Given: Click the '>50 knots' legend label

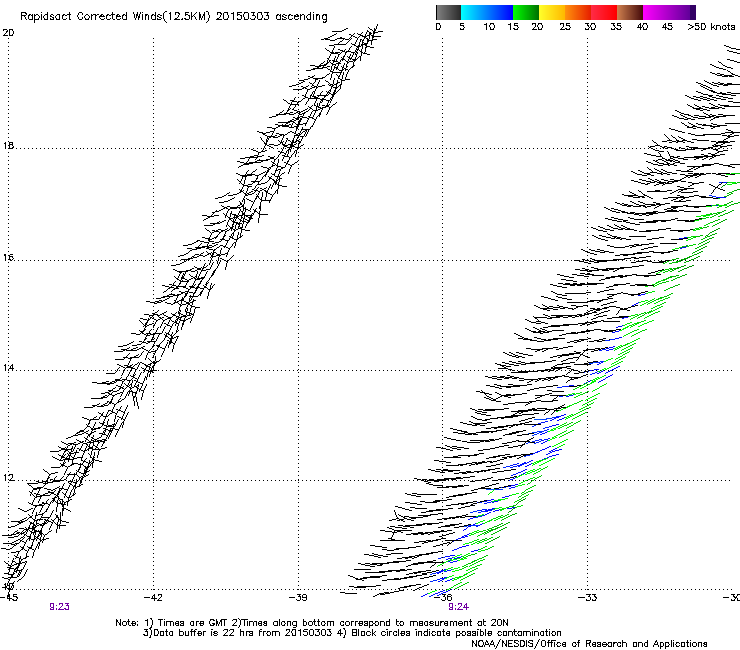Looking at the screenshot, I should click(711, 27).
